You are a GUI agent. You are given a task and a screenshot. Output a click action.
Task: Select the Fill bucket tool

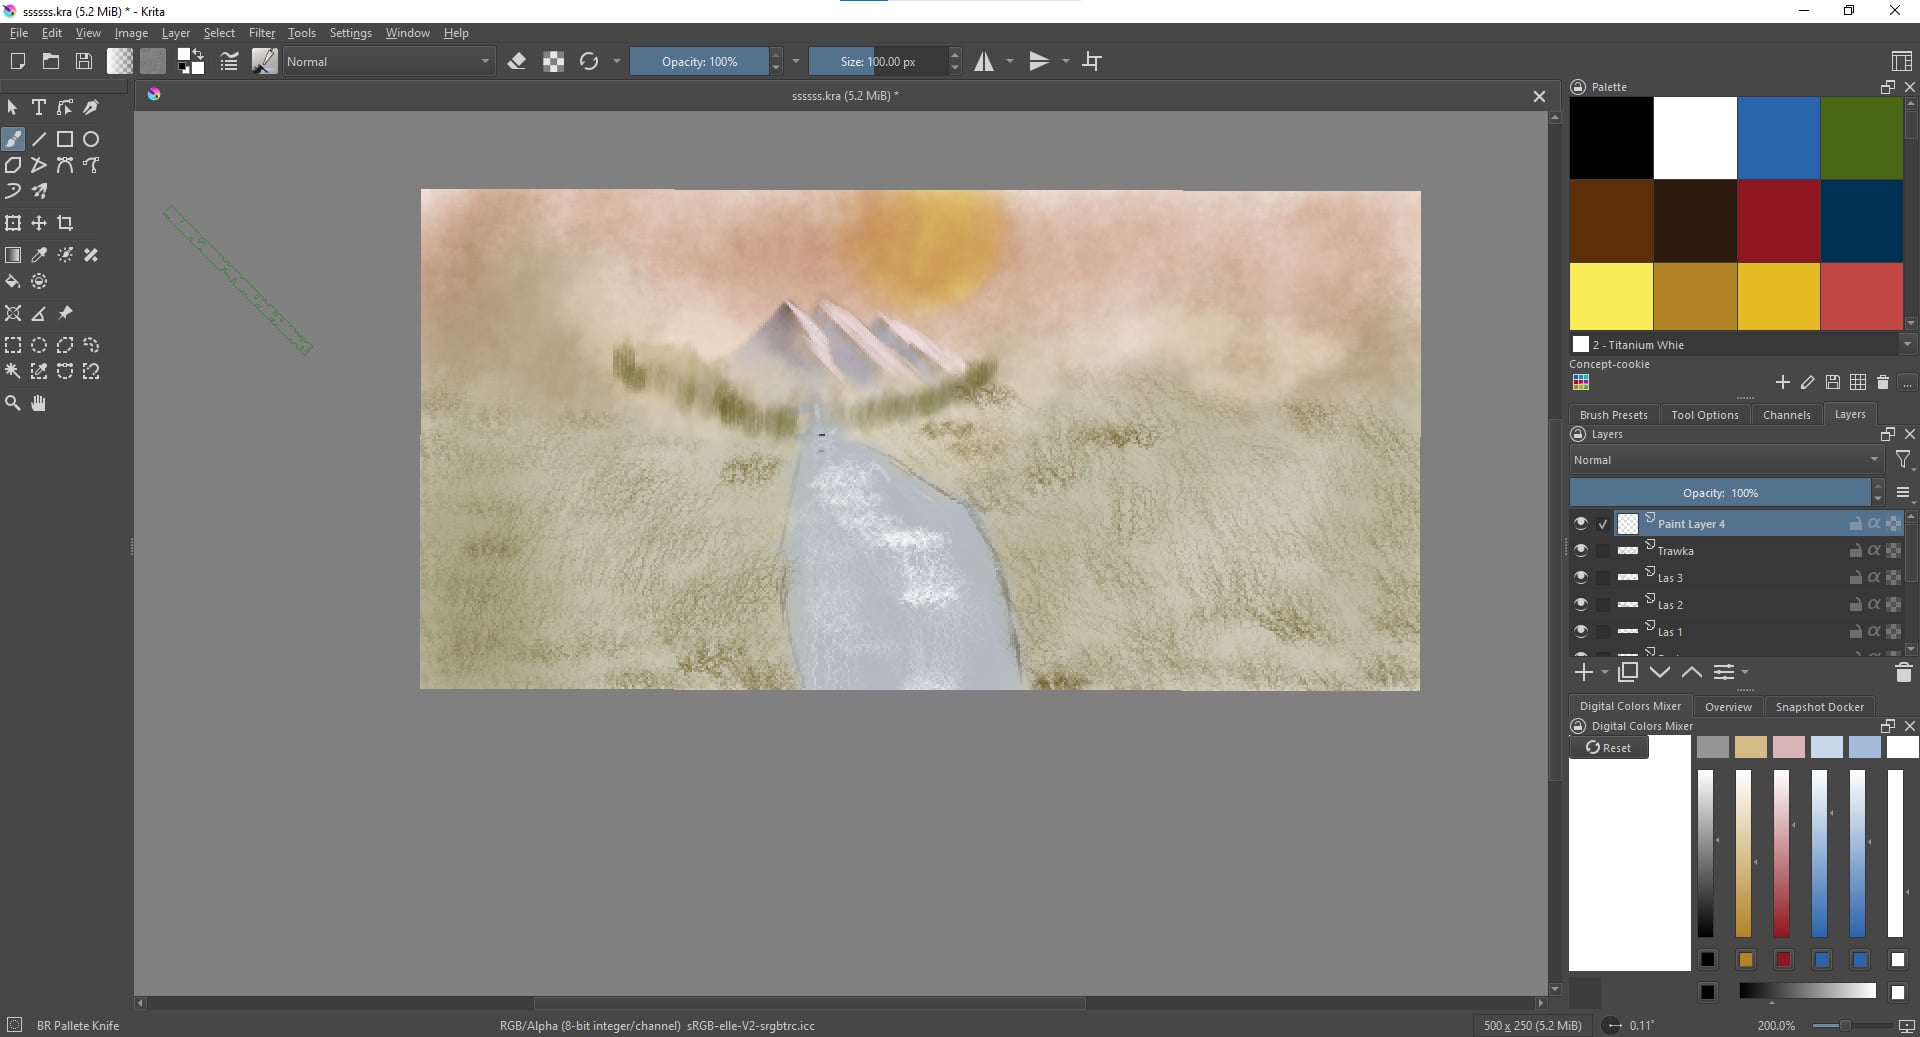(x=13, y=281)
